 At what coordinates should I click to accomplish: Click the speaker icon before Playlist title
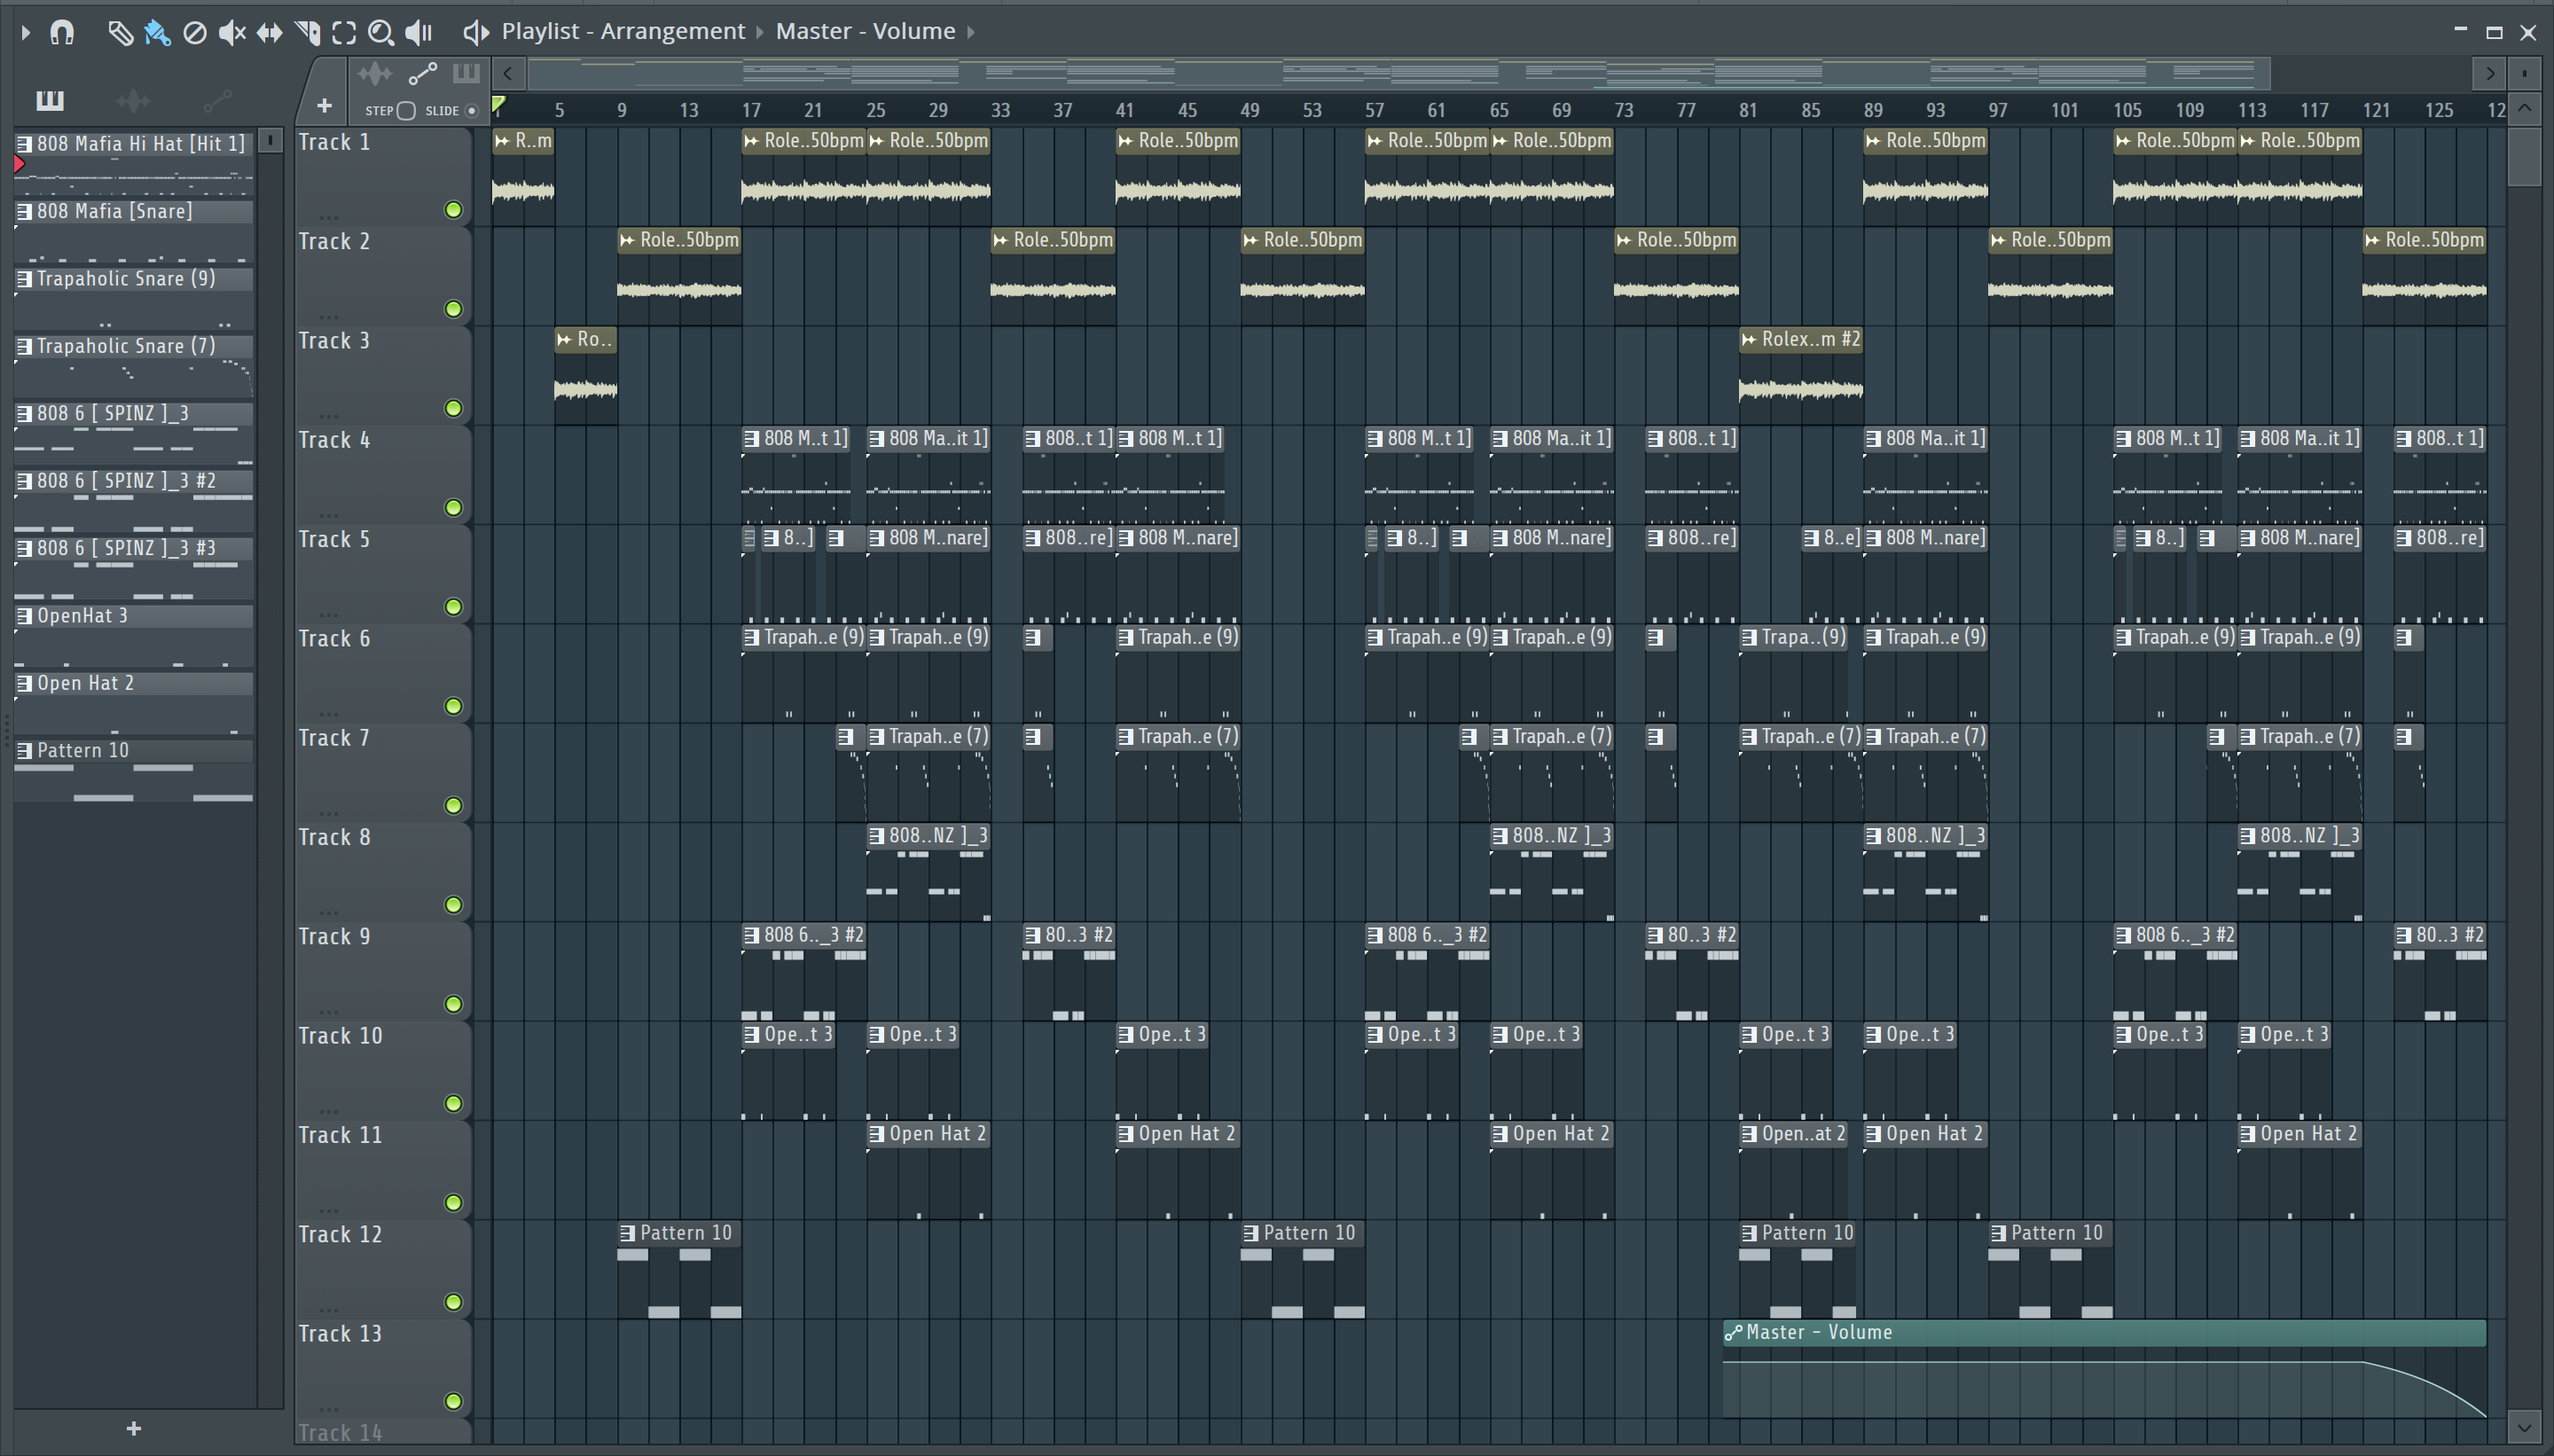click(x=476, y=33)
